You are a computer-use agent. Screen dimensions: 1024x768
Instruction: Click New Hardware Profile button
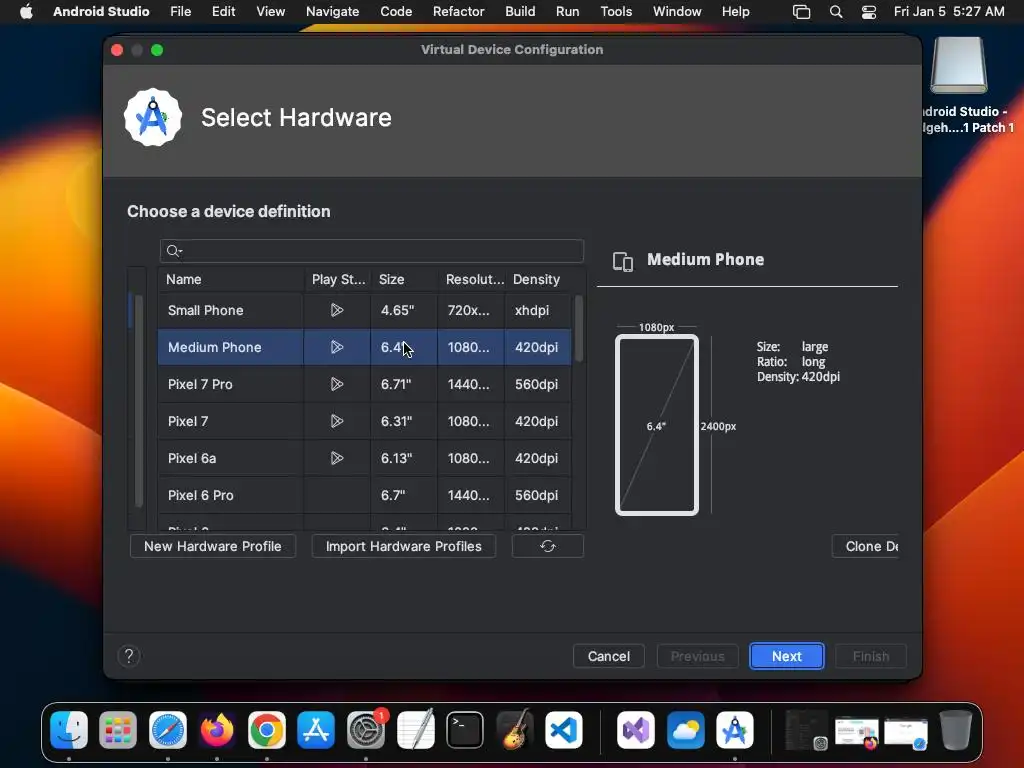pyautogui.click(x=213, y=546)
